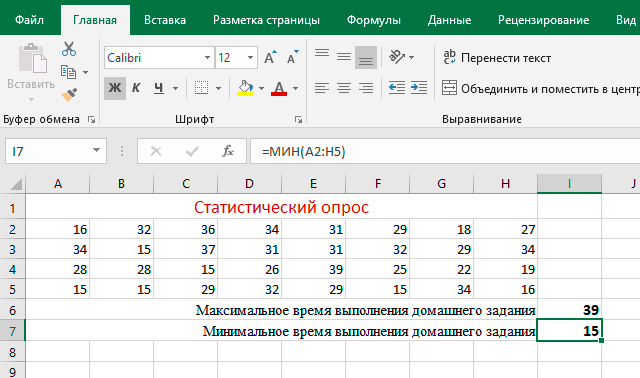Click the text orientation icon
The width and height of the screenshot is (640, 378).
(x=397, y=57)
